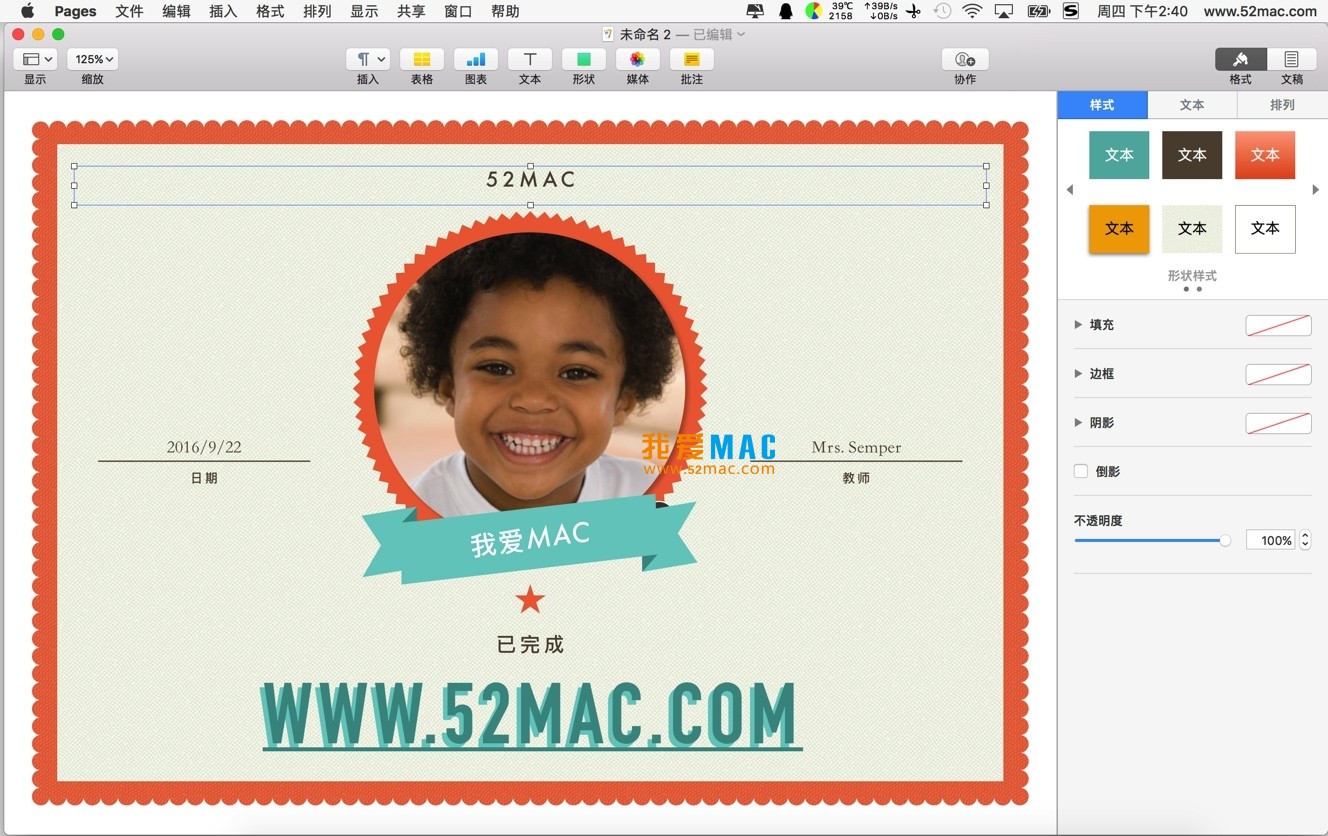This screenshot has height=836, width=1328.
Task: Open the Apple menu
Action: 27,11
